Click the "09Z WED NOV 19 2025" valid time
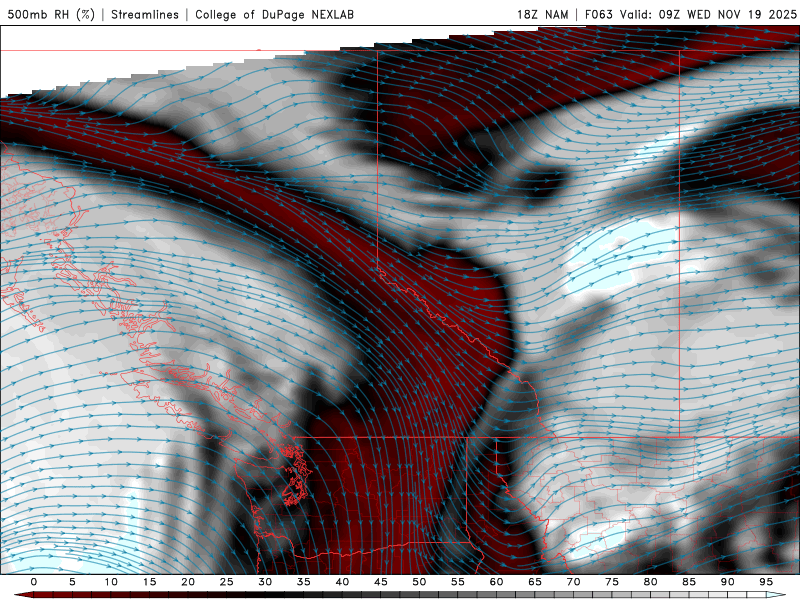800x600 pixels. point(728,14)
